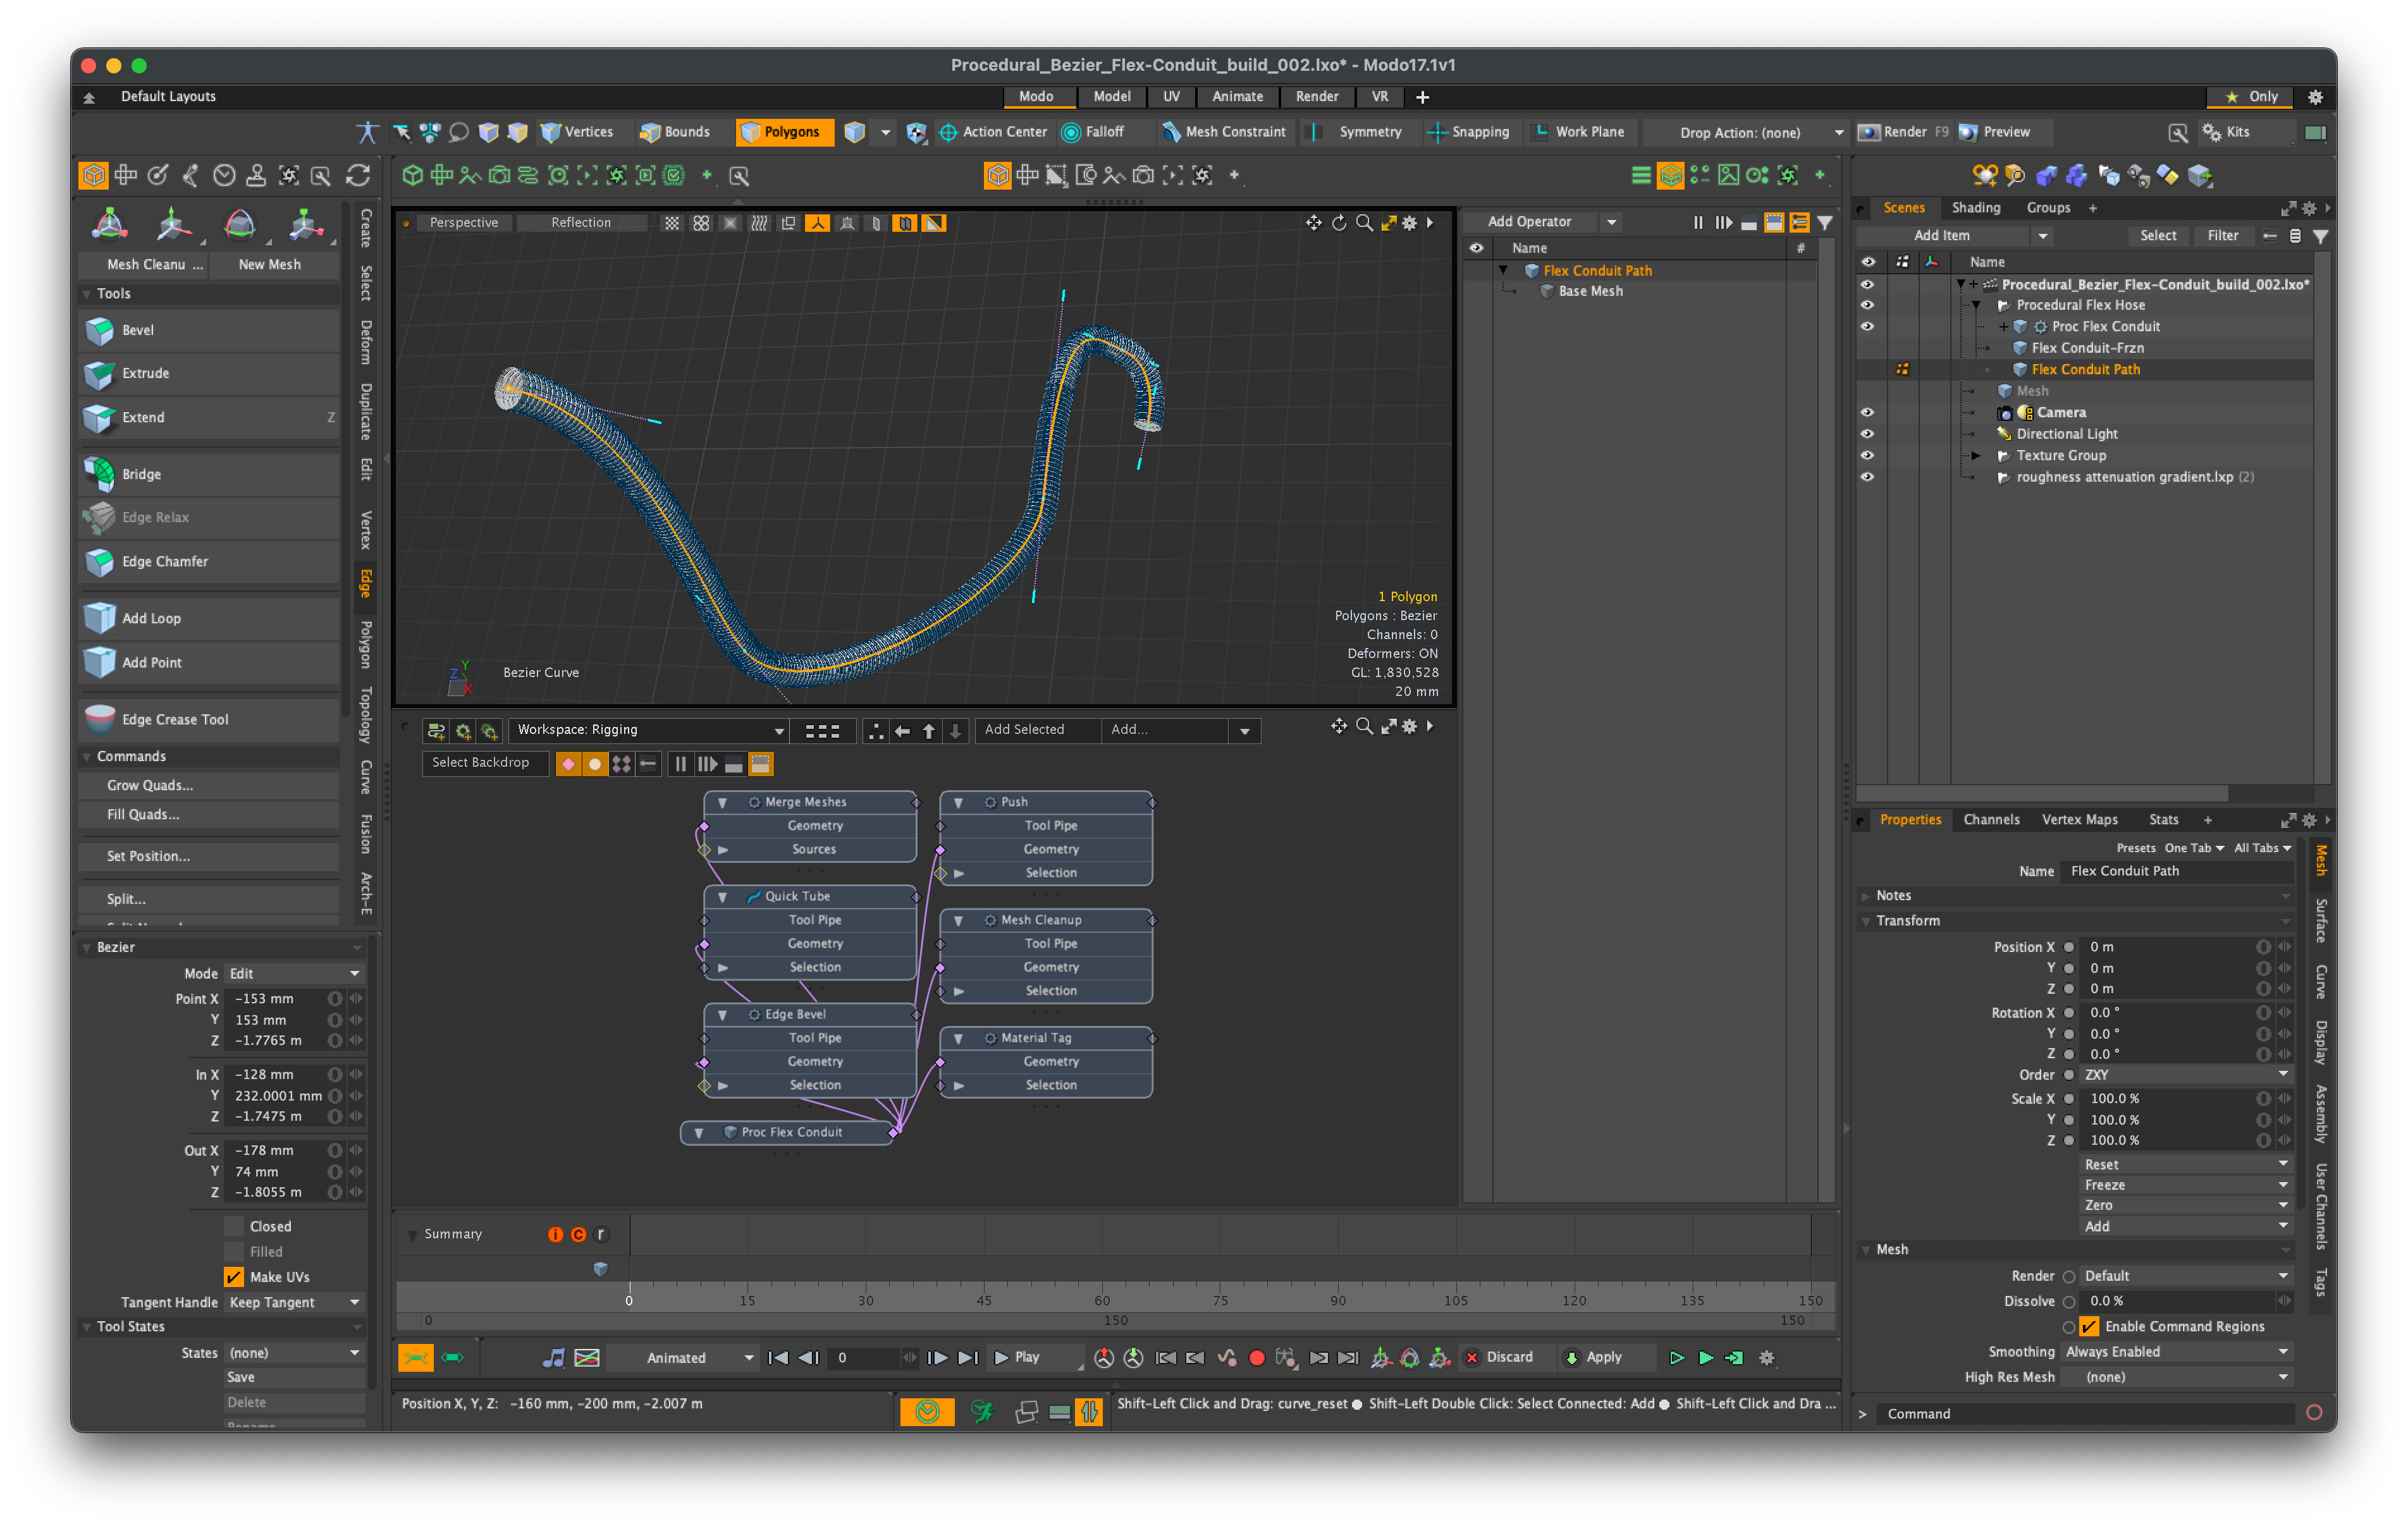Open the Channels tab

tap(1990, 819)
